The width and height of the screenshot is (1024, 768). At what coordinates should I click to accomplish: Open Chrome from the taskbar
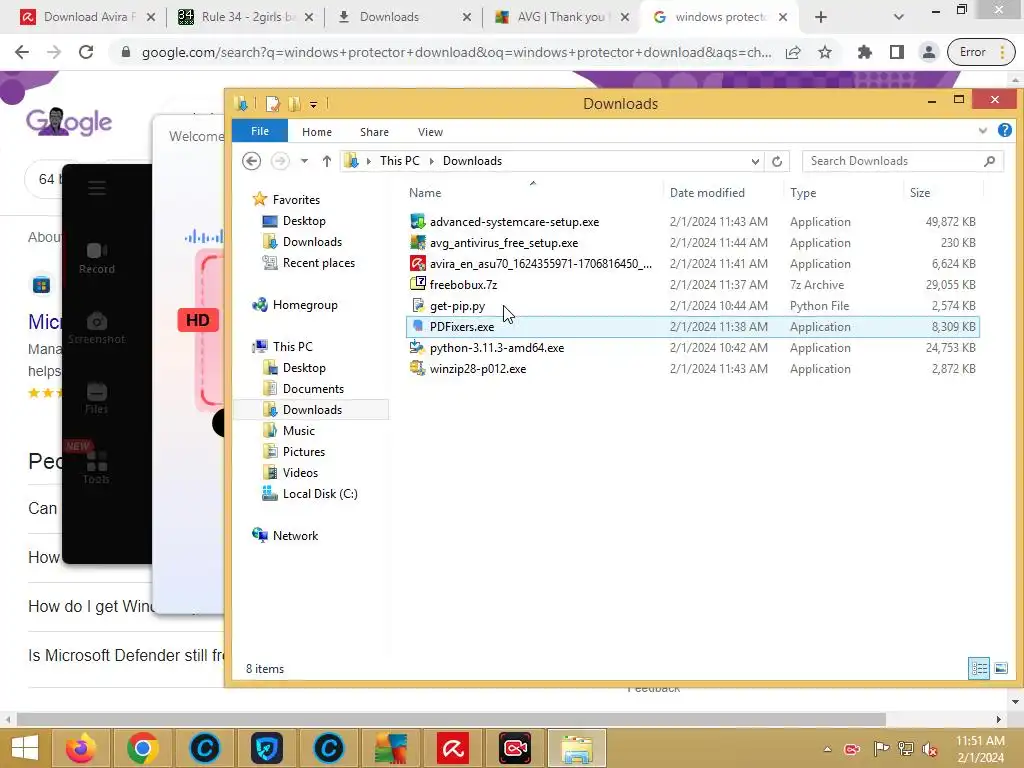pos(142,748)
